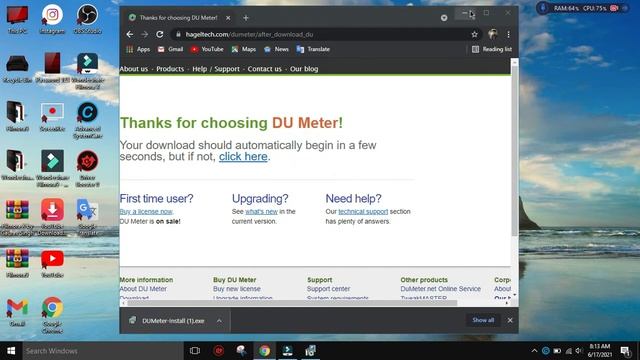
Task: Reload the page with the refresh icon
Action: [x=160, y=35]
